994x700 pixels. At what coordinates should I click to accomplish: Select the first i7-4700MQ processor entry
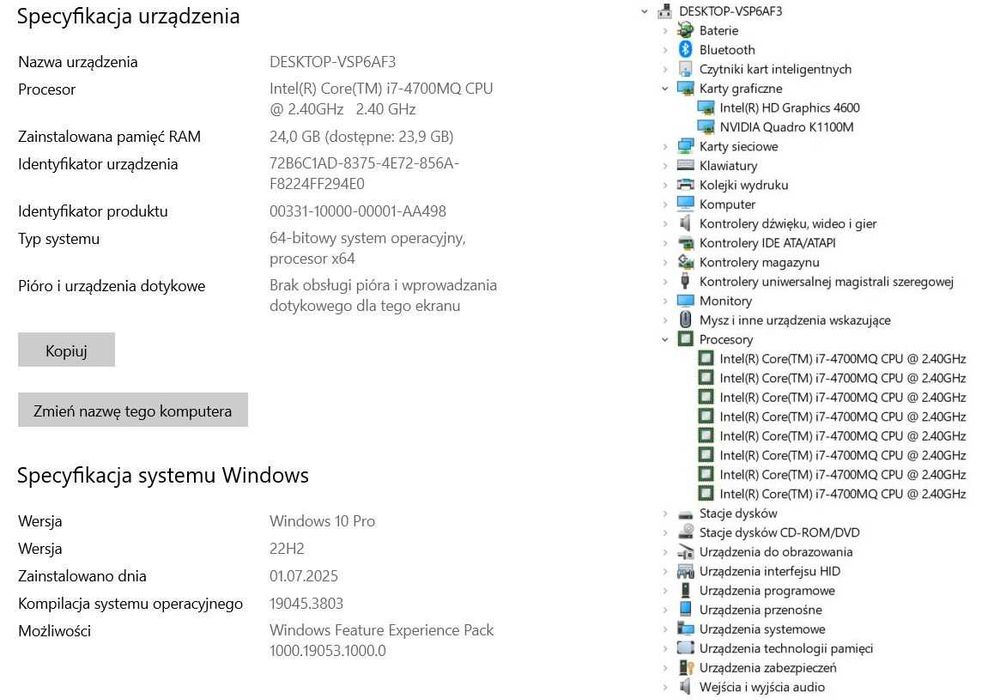[x=842, y=359]
